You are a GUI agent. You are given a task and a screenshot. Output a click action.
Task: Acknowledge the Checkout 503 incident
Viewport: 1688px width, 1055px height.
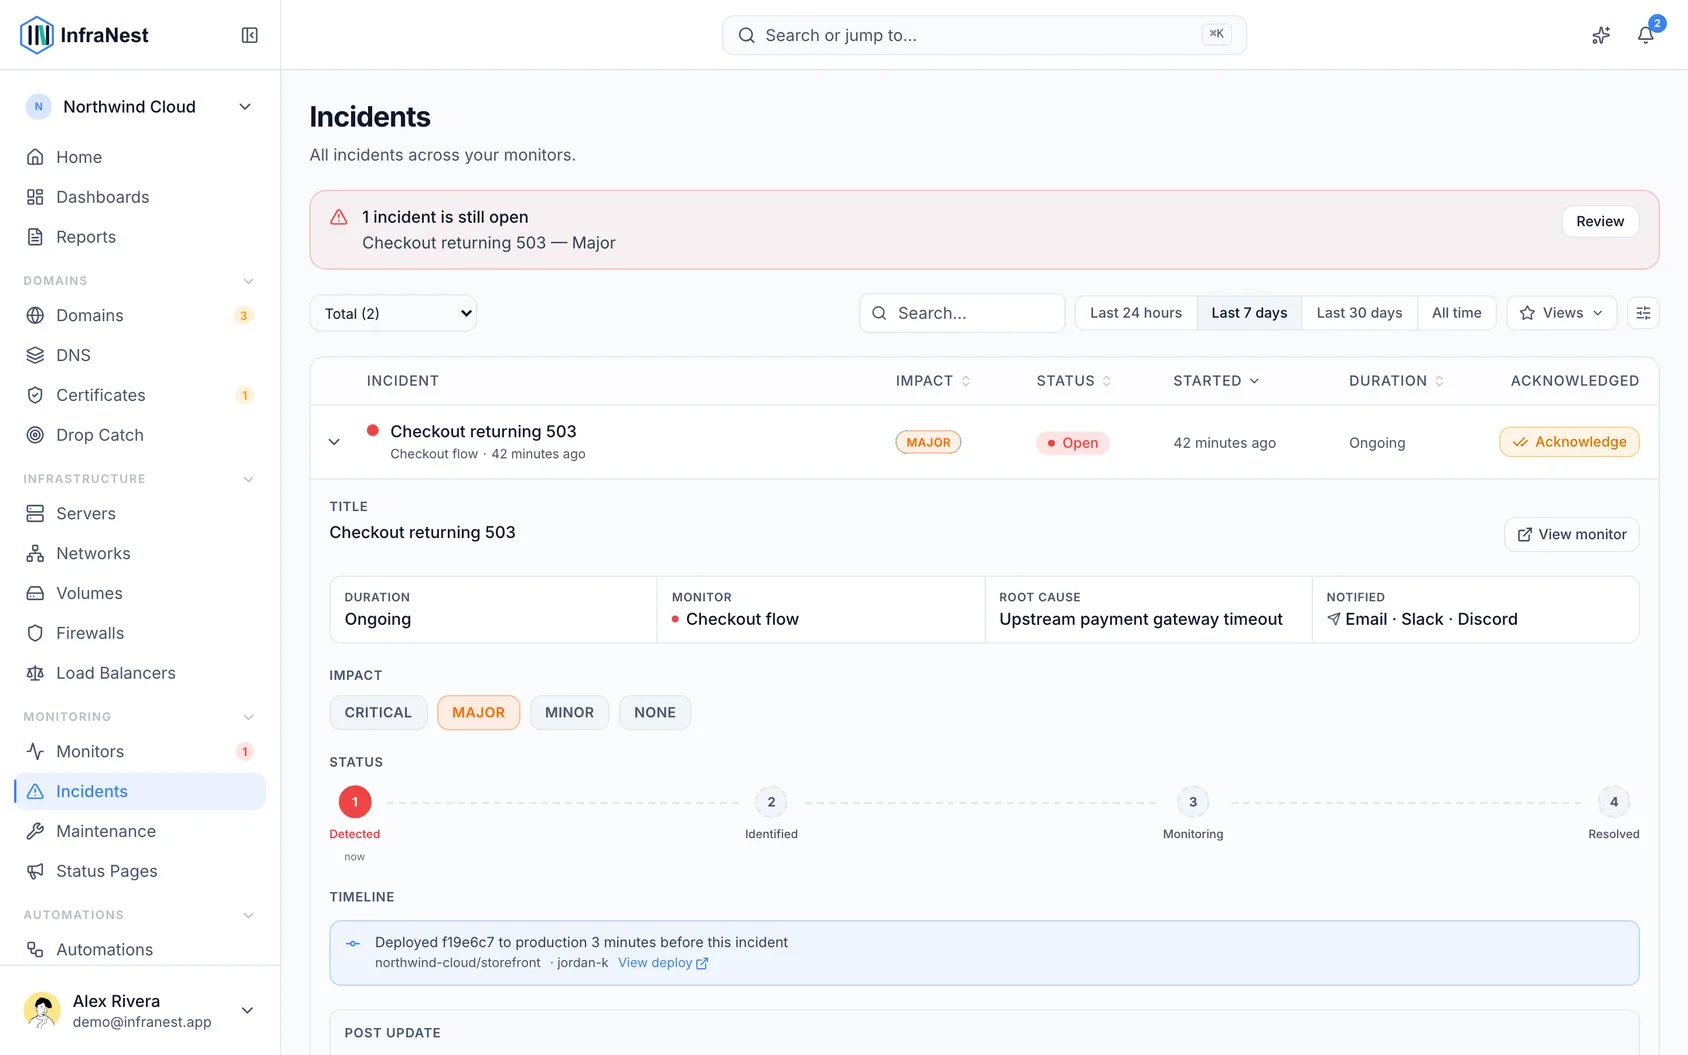1569,442
